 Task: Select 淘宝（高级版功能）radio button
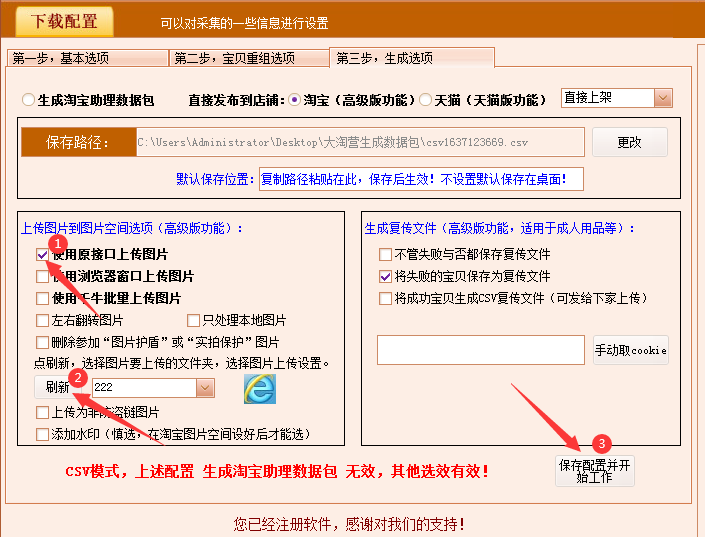point(294,100)
